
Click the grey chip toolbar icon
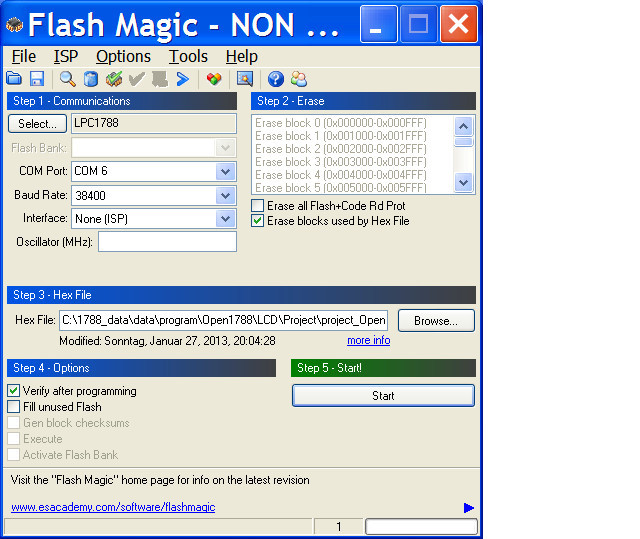point(160,79)
